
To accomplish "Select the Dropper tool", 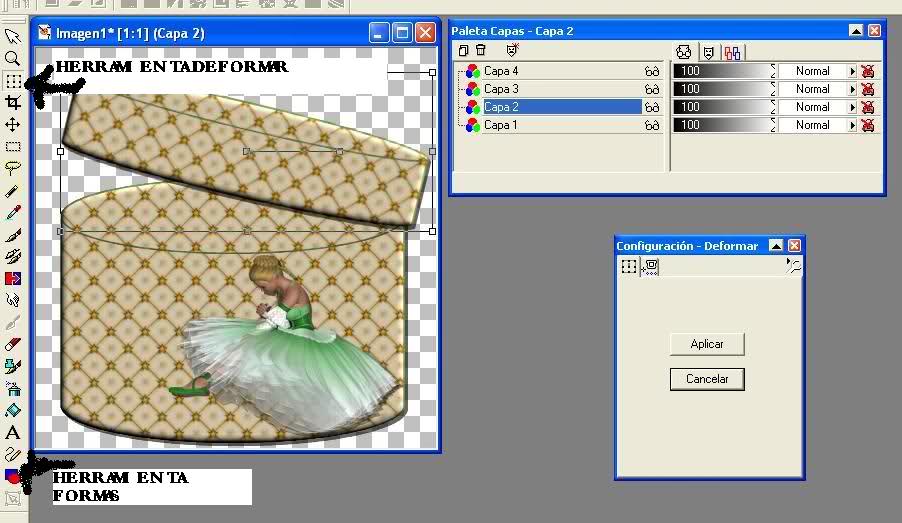I will 13,212.
